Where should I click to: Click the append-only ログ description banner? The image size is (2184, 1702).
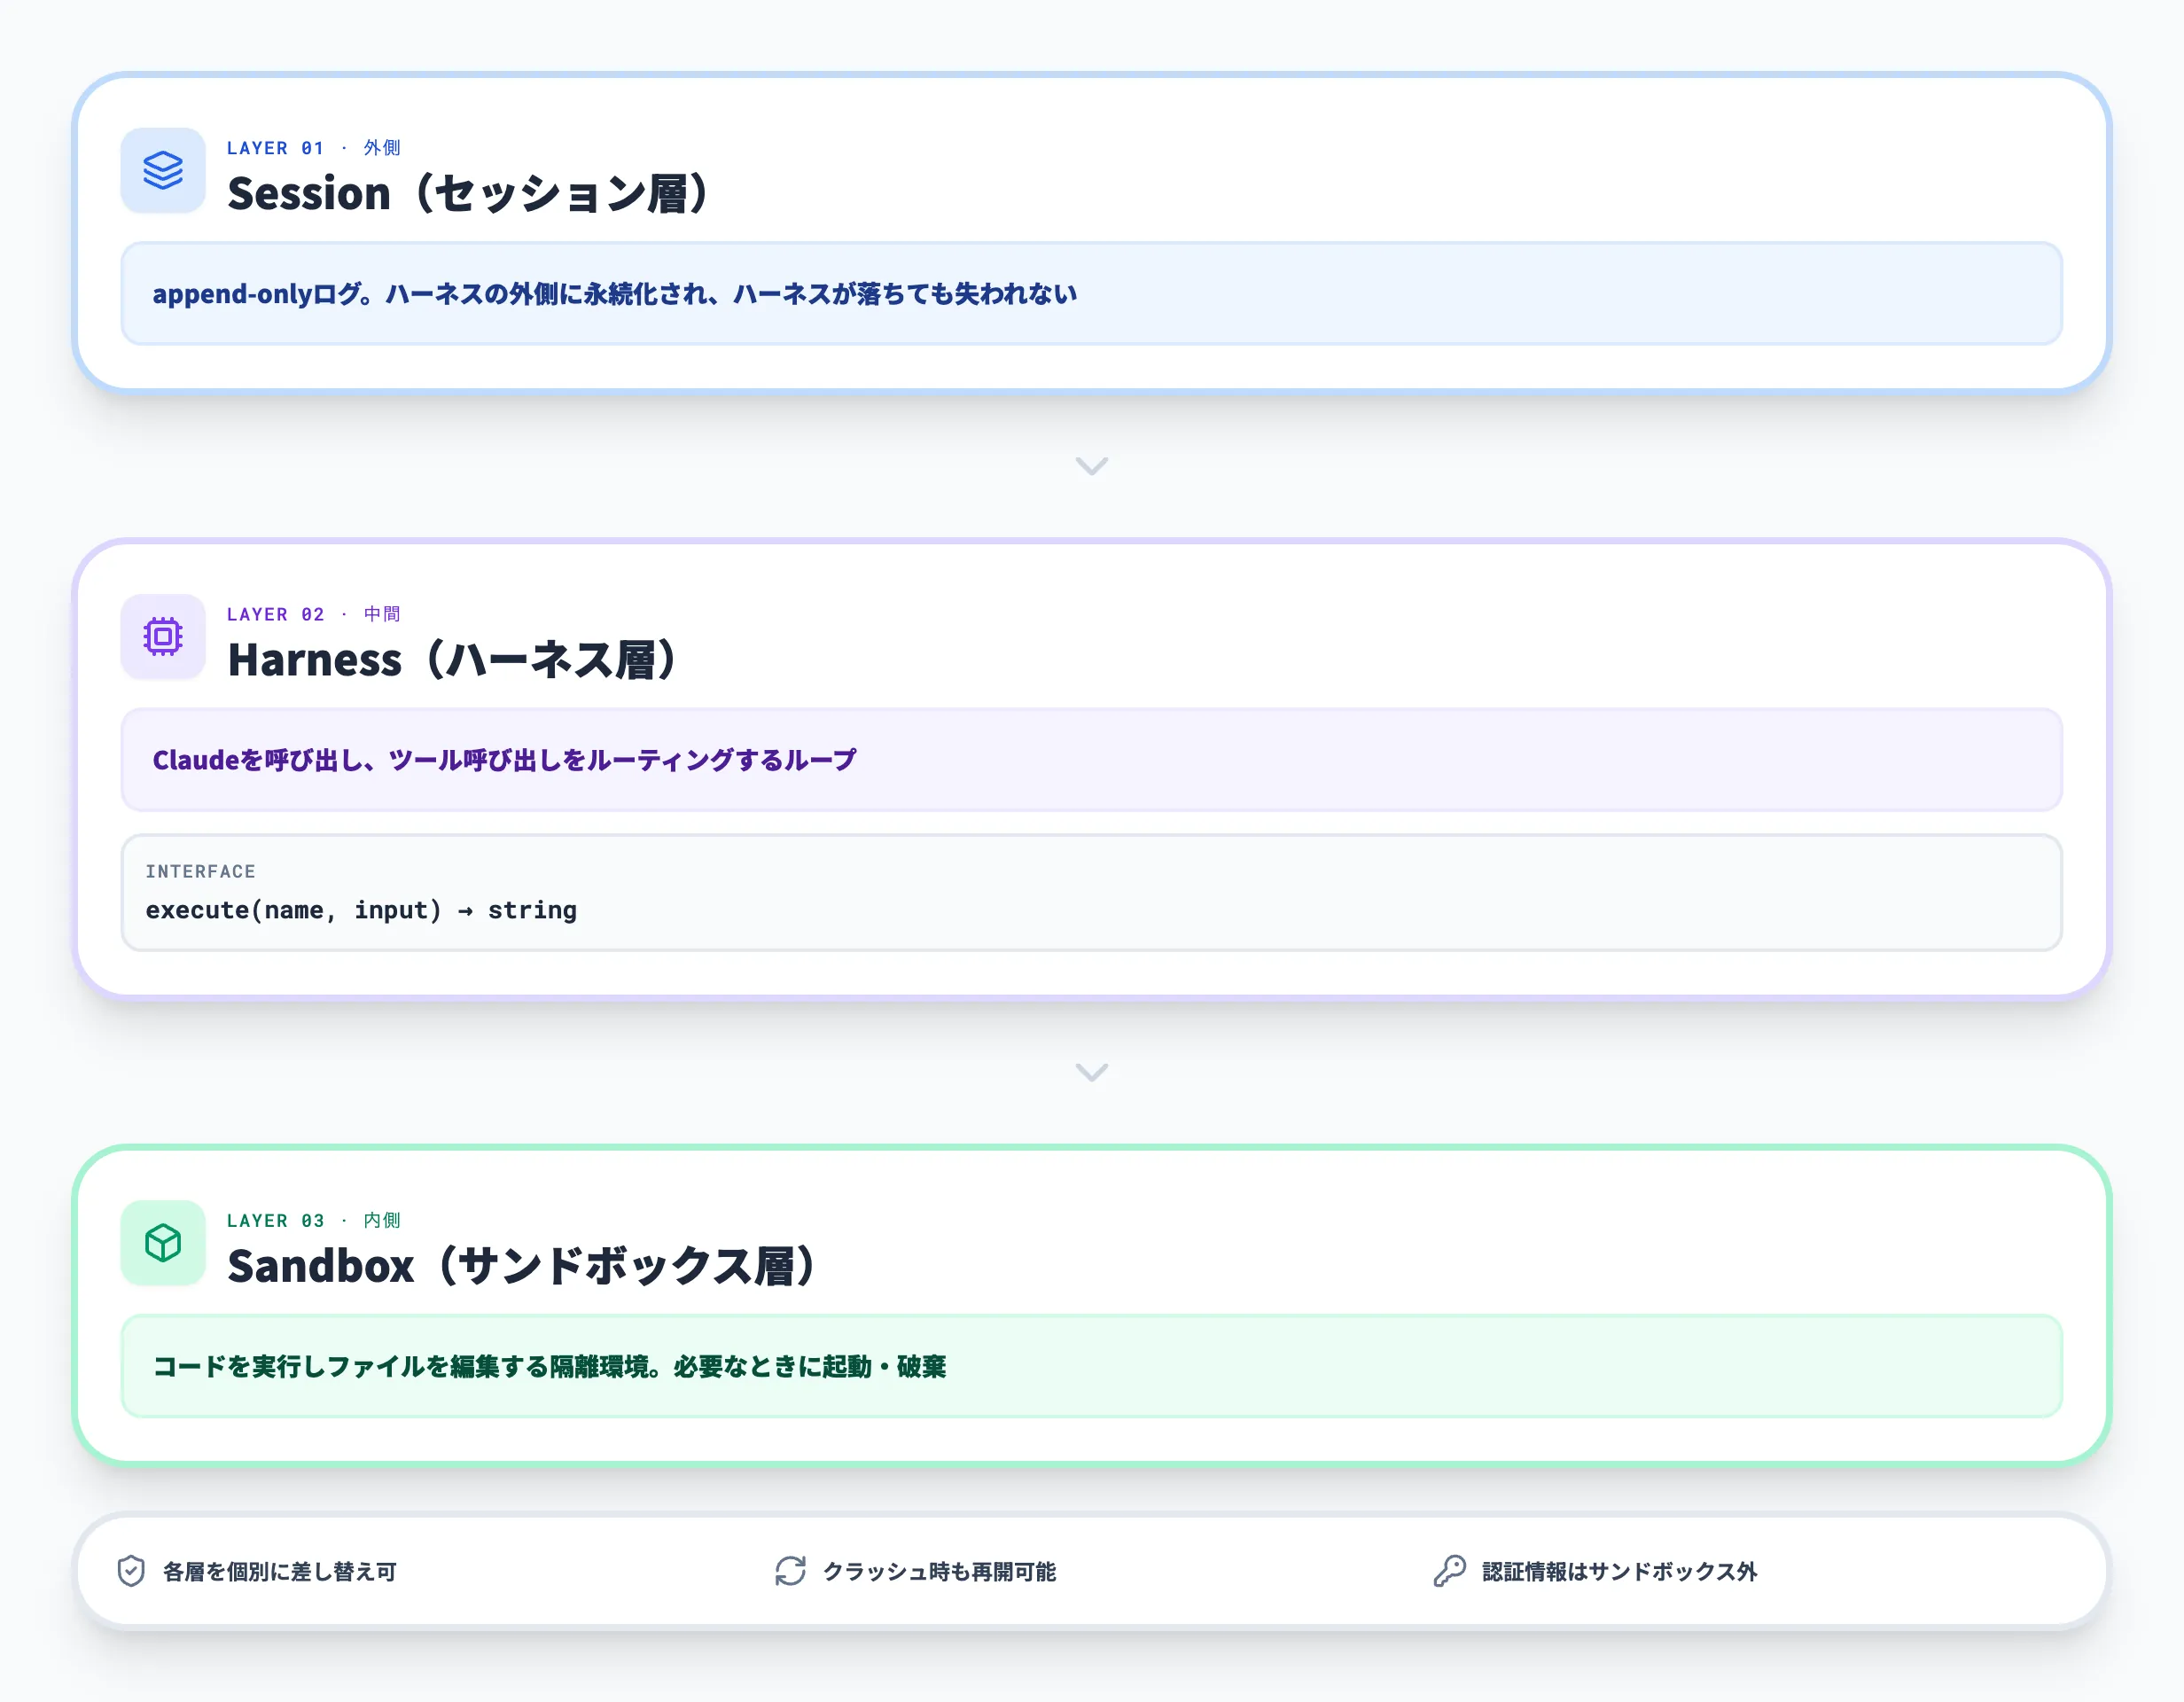click(1090, 293)
